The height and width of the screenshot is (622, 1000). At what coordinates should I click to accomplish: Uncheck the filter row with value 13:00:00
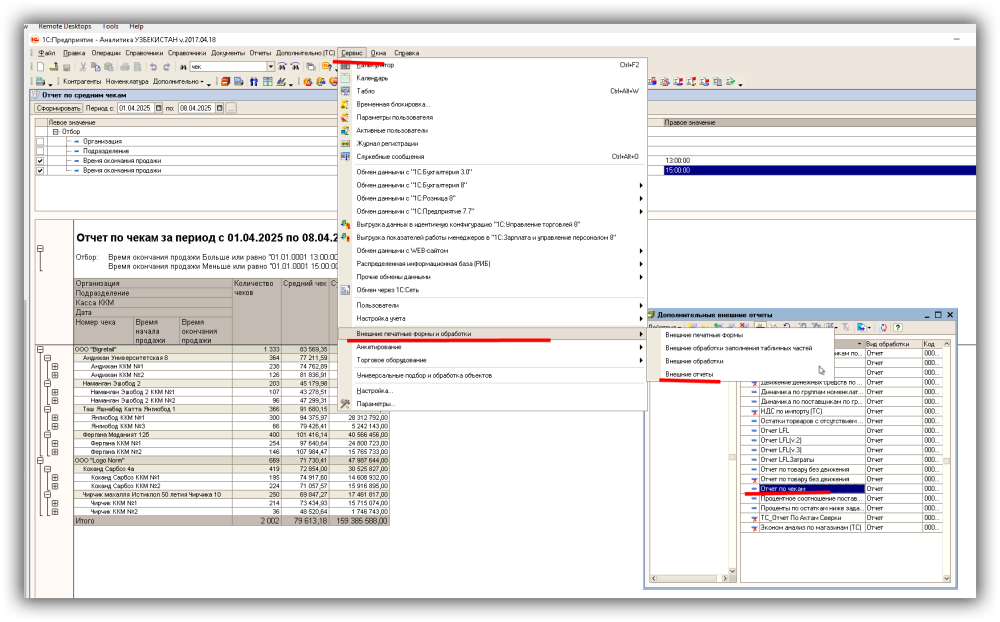tap(40, 161)
